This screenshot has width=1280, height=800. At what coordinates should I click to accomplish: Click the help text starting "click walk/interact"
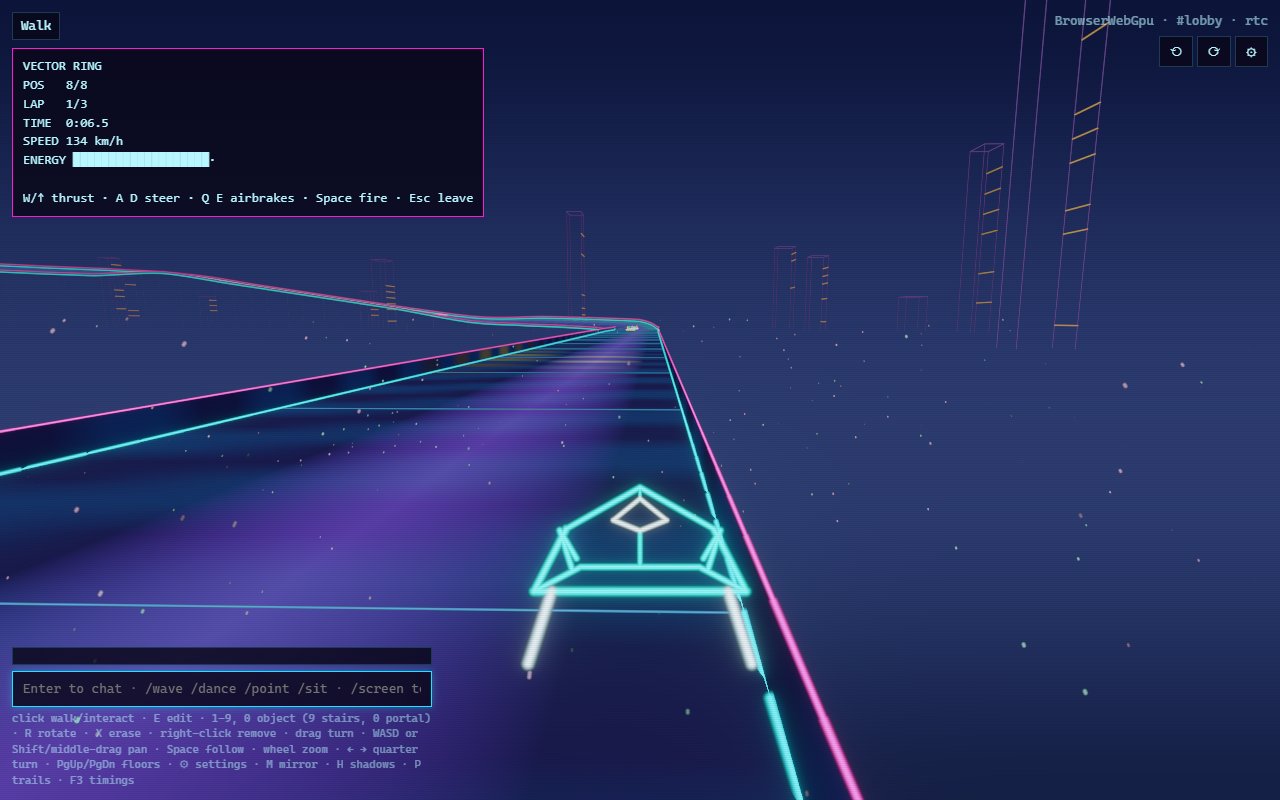[x=222, y=749]
